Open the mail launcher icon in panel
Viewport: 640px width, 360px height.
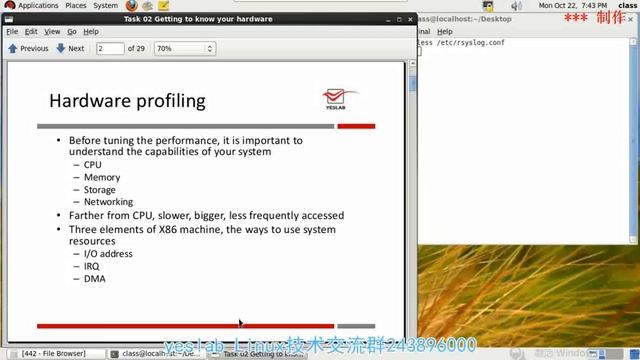[x=147, y=6]
